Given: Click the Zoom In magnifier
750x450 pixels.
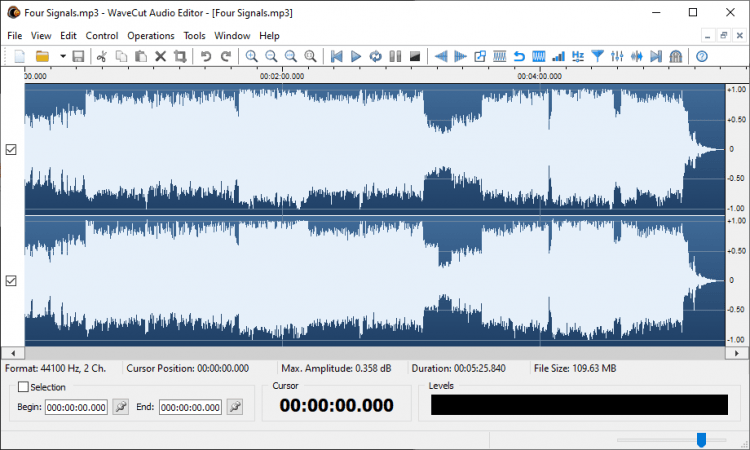Looking at the screenshot, I should [x=251, y=56].
